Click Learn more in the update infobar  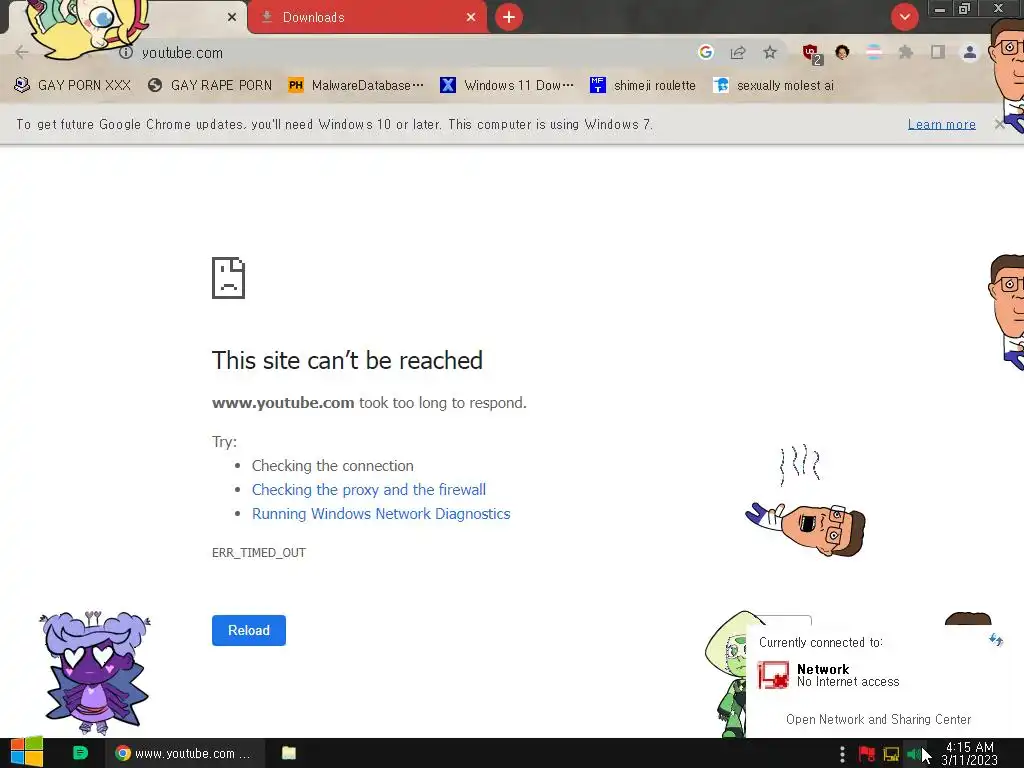[942, 124]
